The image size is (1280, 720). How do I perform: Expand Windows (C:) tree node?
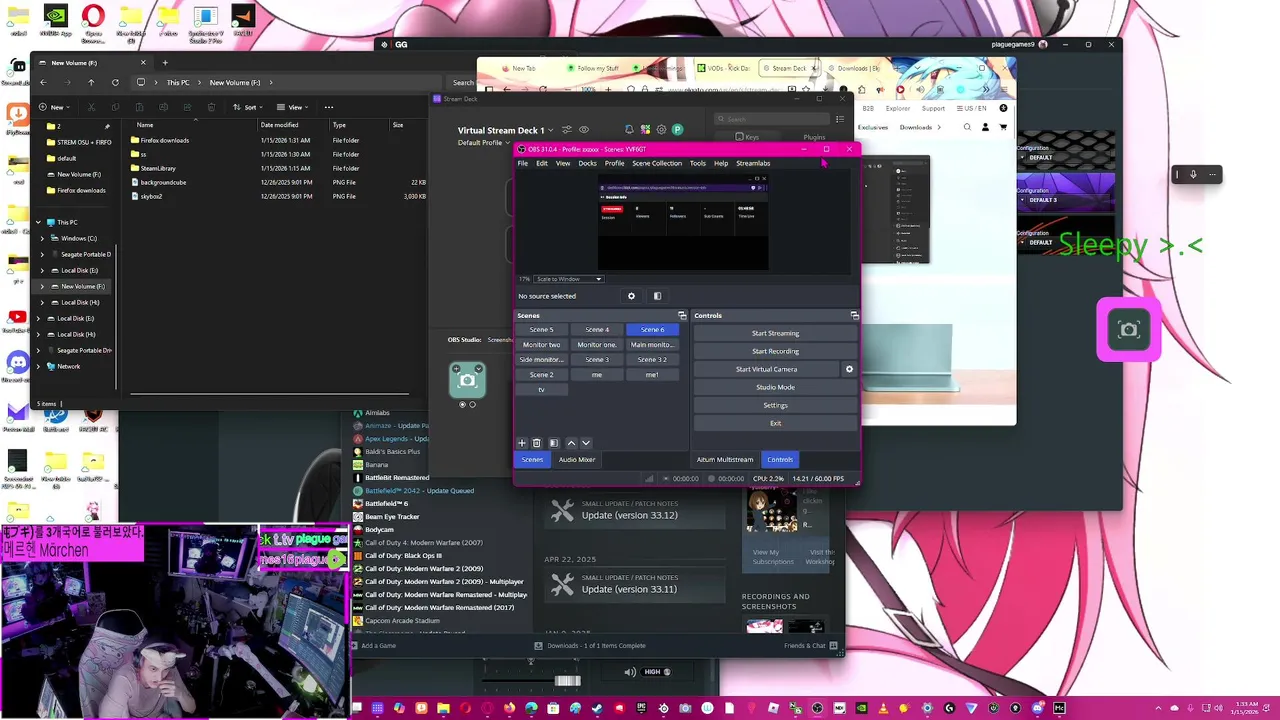click(42, 238)
